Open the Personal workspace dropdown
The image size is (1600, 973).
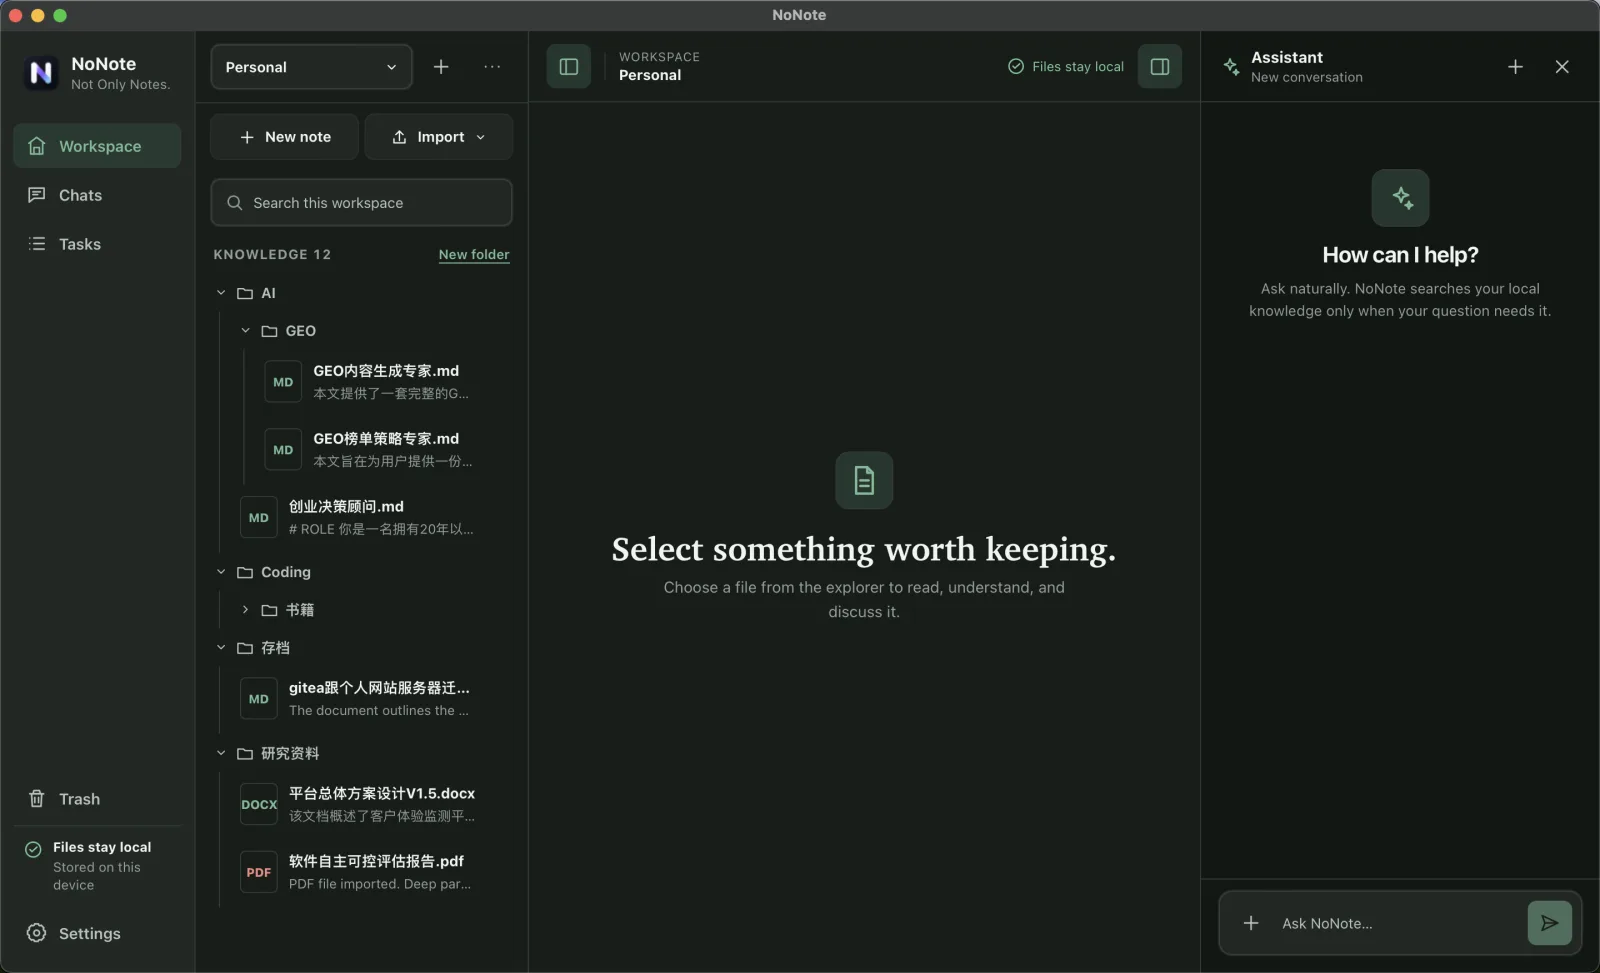pyautogui.click(x=311, y=67)
